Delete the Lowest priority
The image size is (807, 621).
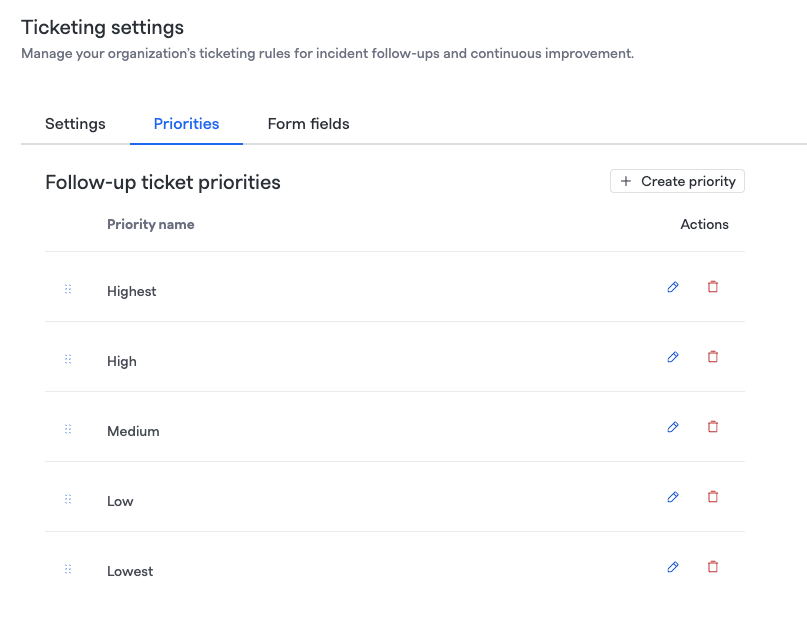(713, 567)
